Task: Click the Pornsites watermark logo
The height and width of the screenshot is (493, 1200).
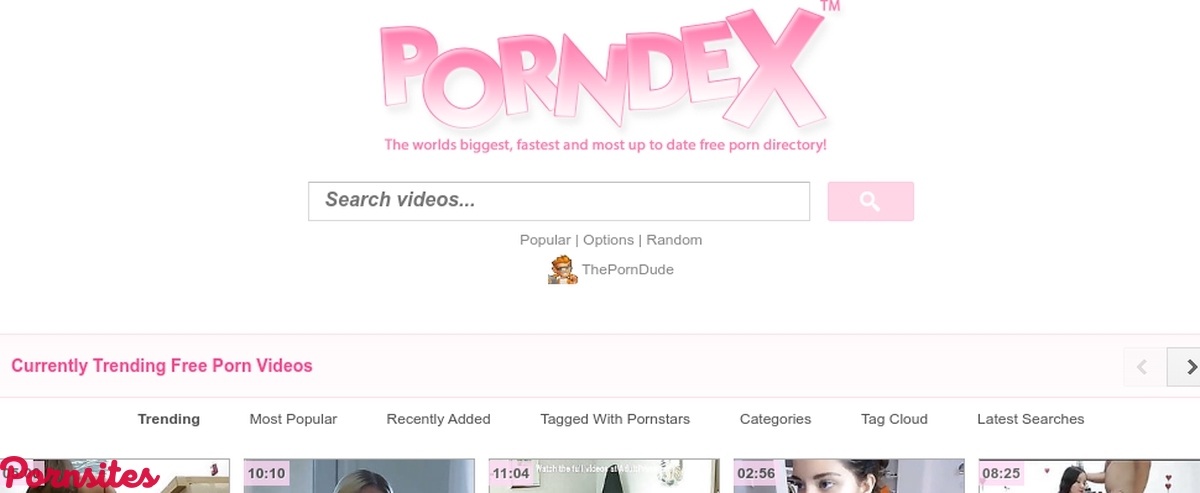Action: click(x=80, y=474)
